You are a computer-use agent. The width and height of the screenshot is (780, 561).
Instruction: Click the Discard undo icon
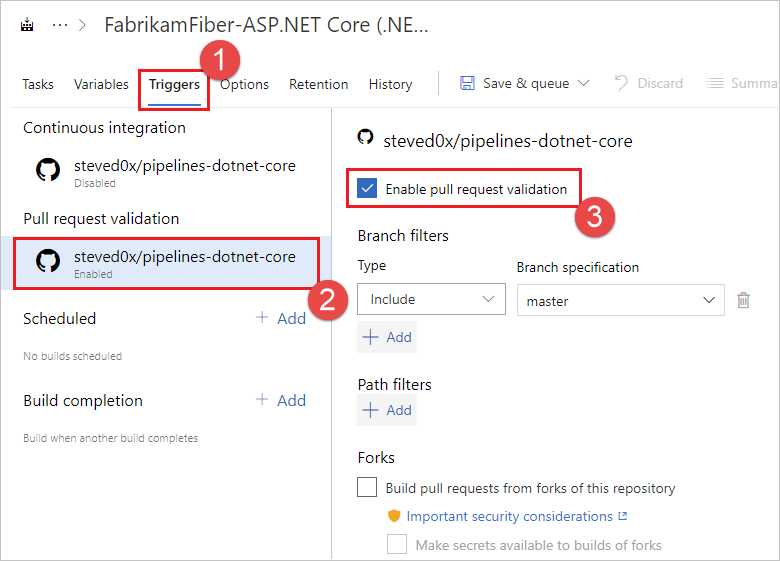click(621, 84)
